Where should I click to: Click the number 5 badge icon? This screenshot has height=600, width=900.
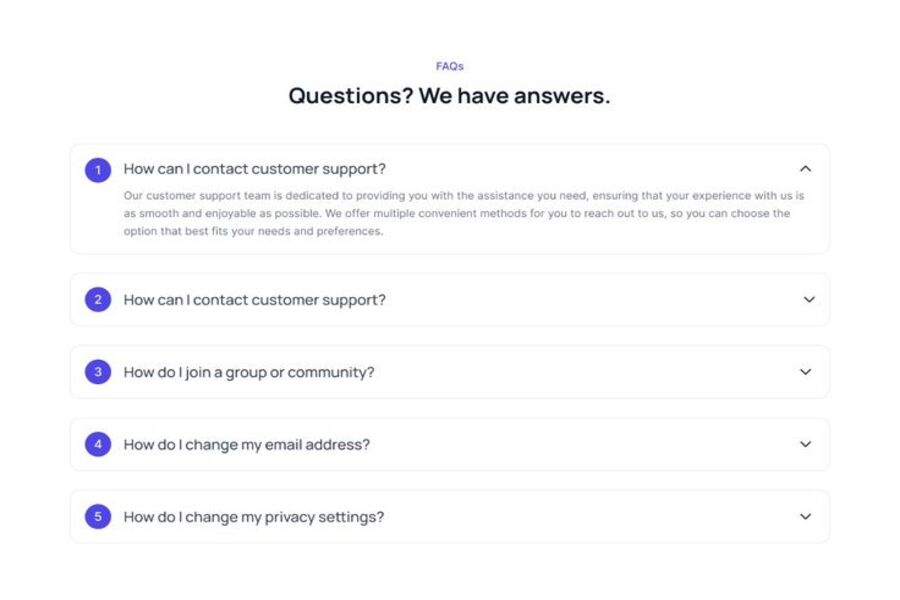point(98,517)
